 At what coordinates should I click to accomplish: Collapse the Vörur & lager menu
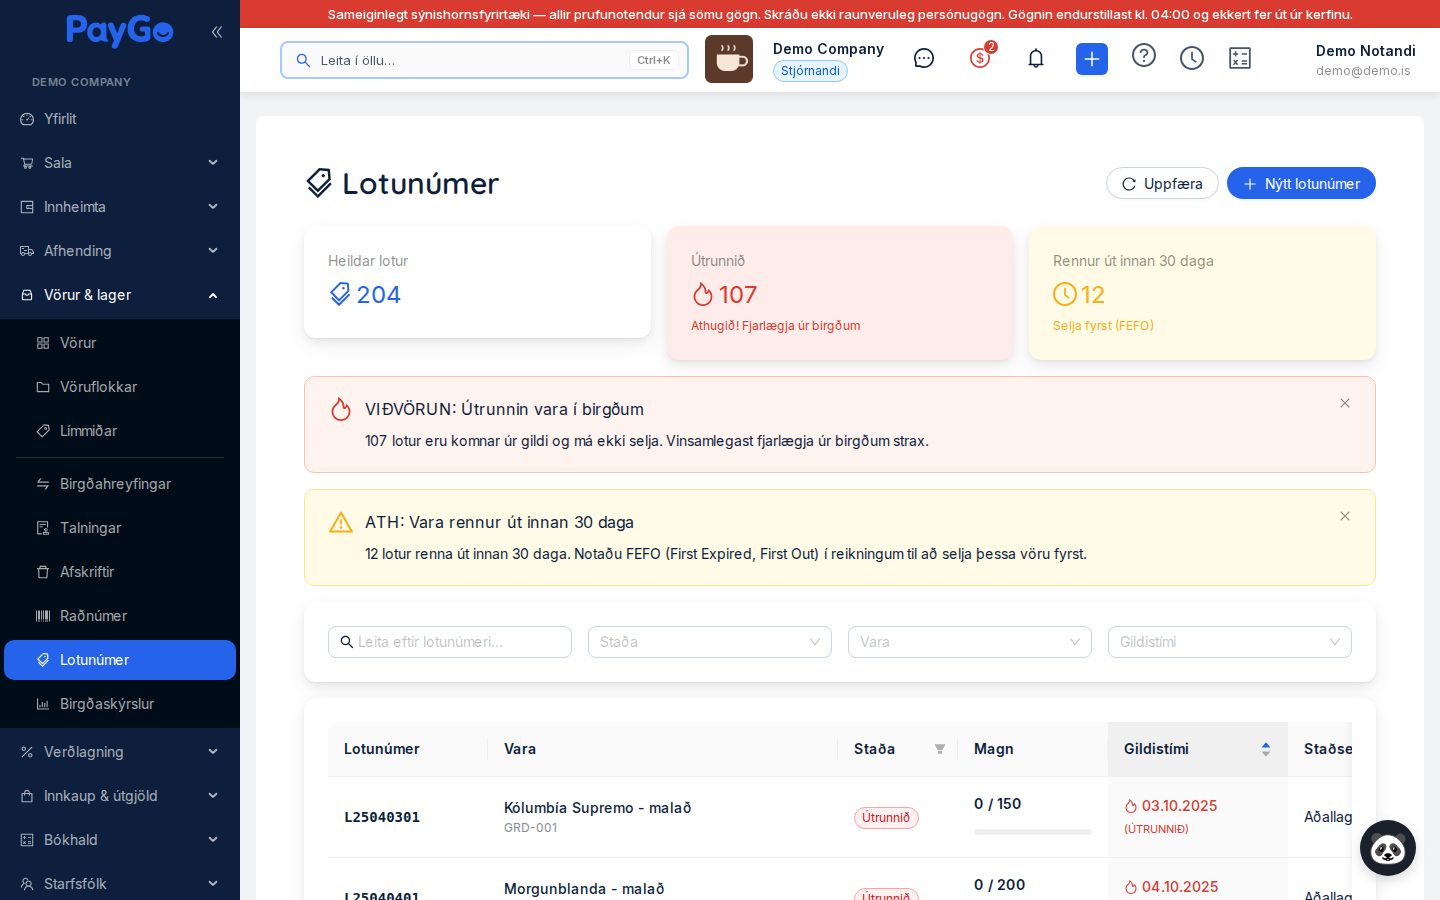(120, 295)
